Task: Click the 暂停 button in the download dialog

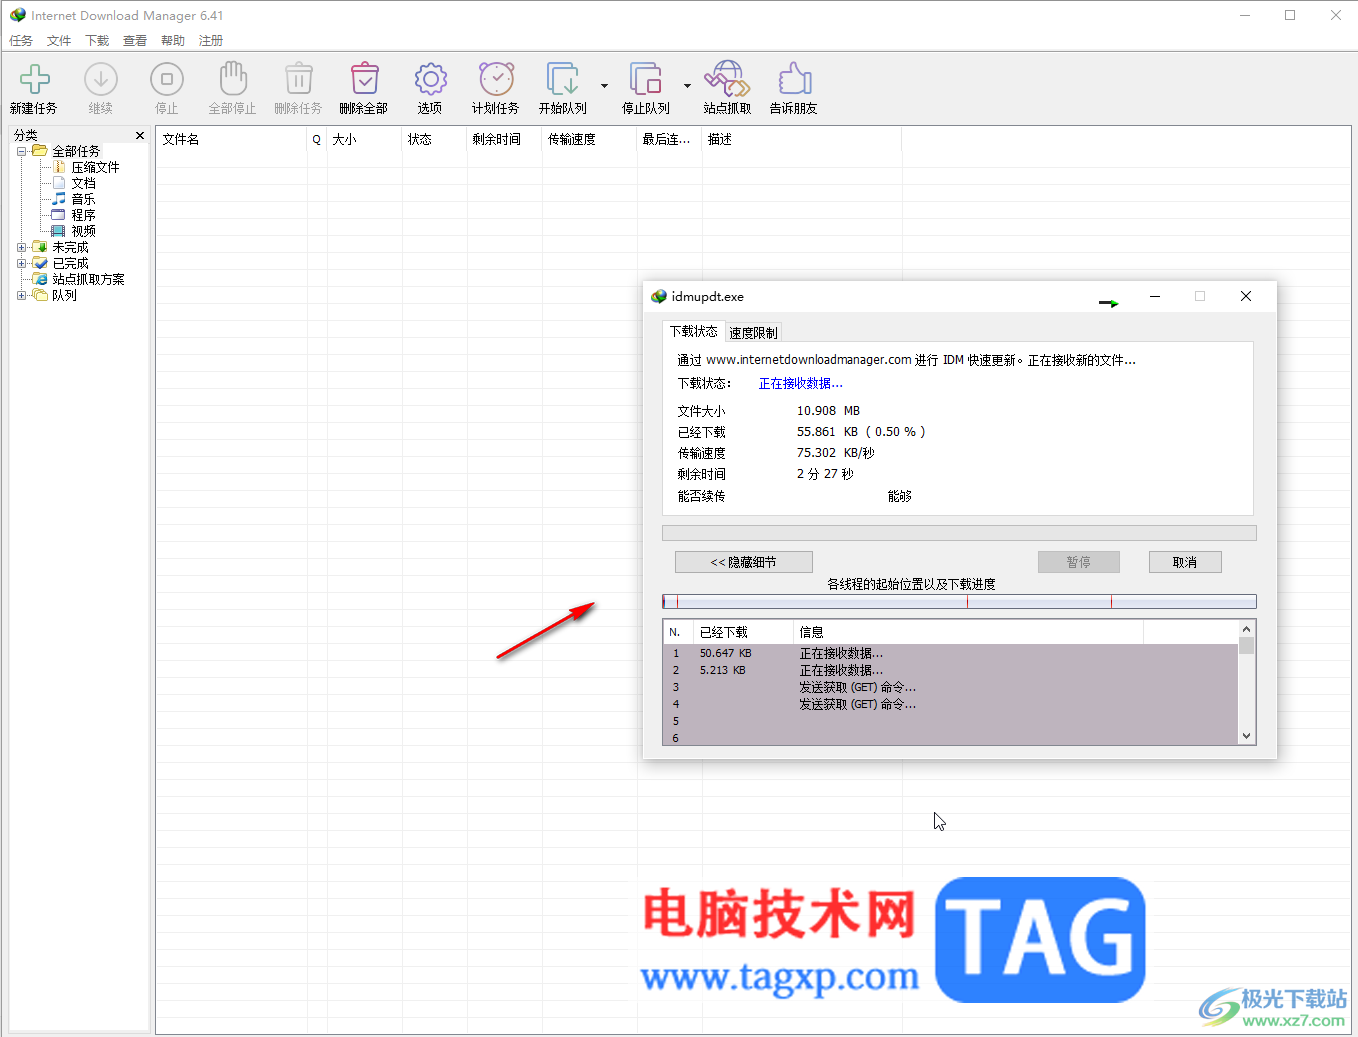Action: click(x=1078, y=562)
